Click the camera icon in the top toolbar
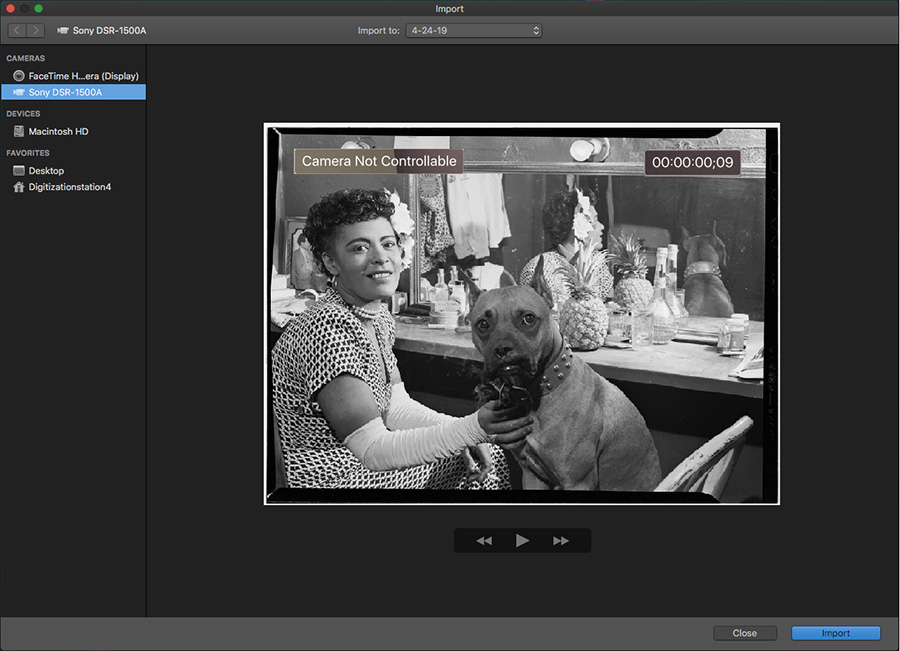 click(63, 31)
